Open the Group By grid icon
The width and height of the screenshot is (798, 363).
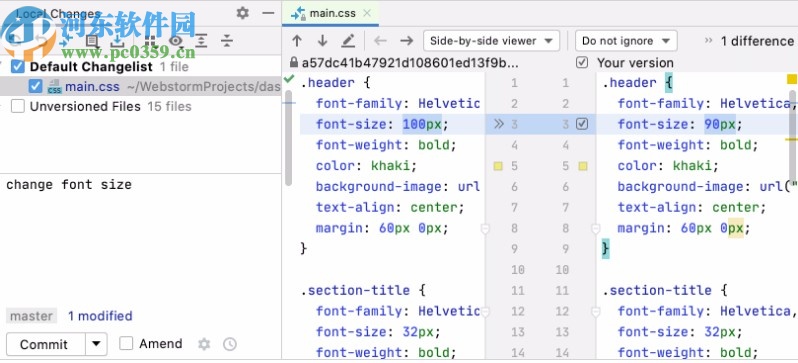click(x=150, y=41)
